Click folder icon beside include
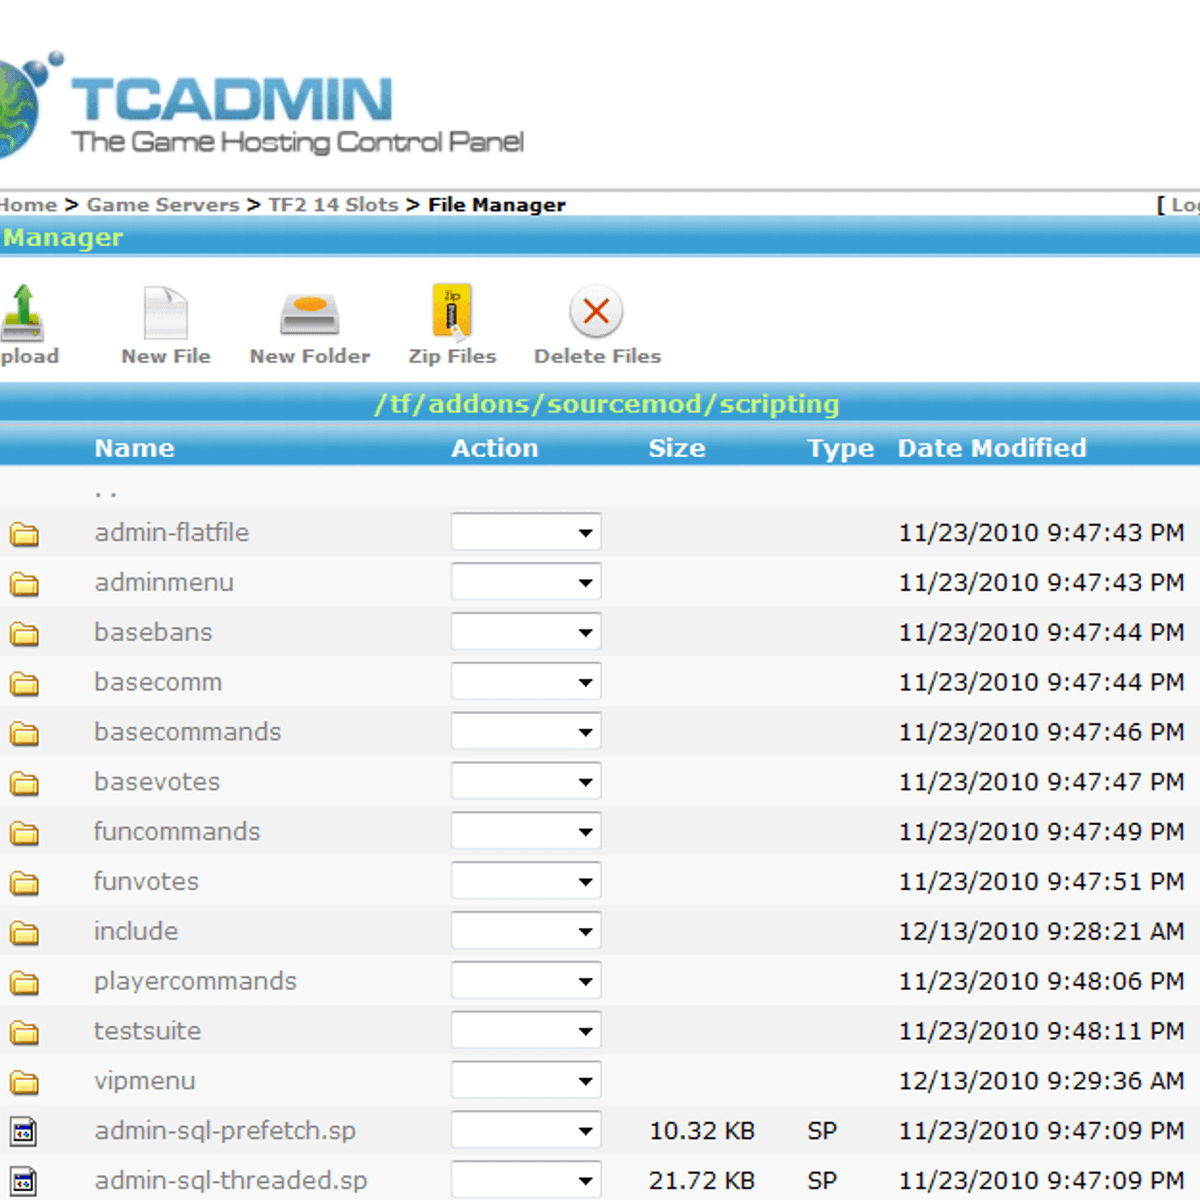1200x1200 pixels. tap(25, 933)
